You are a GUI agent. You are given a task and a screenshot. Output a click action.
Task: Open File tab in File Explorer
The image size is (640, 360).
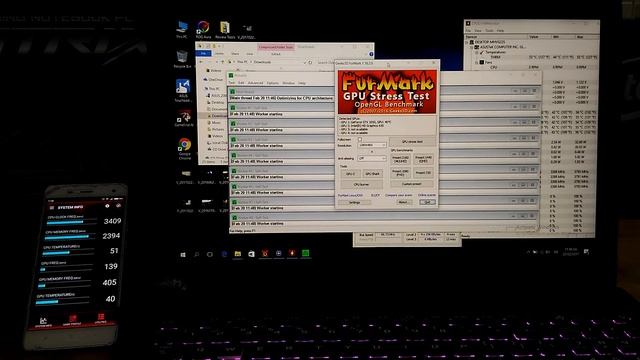pyautogui.click(x=203, y=53)
